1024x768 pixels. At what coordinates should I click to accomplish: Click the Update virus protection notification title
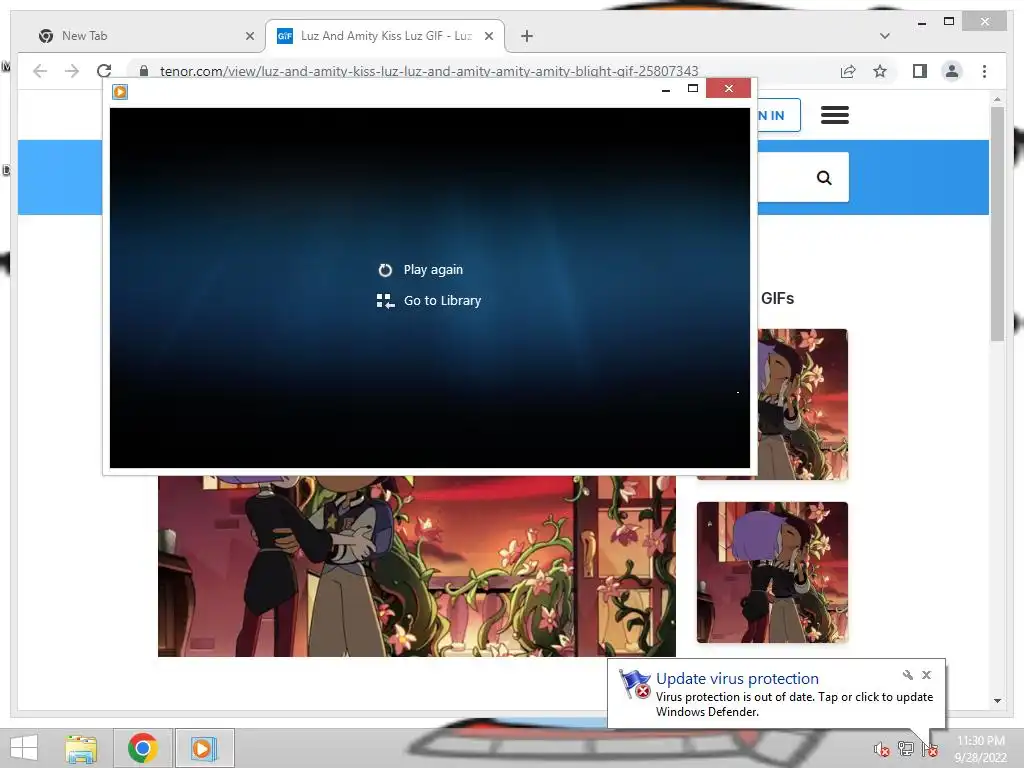point(737,679)
